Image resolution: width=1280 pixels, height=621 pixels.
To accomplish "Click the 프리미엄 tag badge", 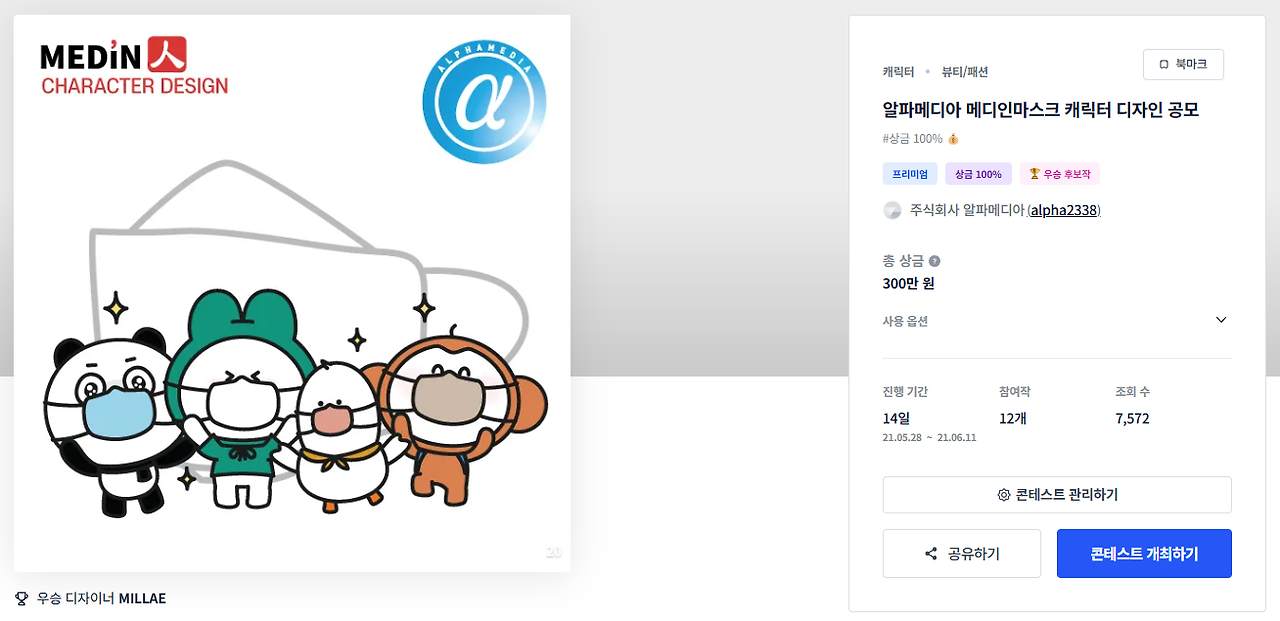I will coord(910,174).
